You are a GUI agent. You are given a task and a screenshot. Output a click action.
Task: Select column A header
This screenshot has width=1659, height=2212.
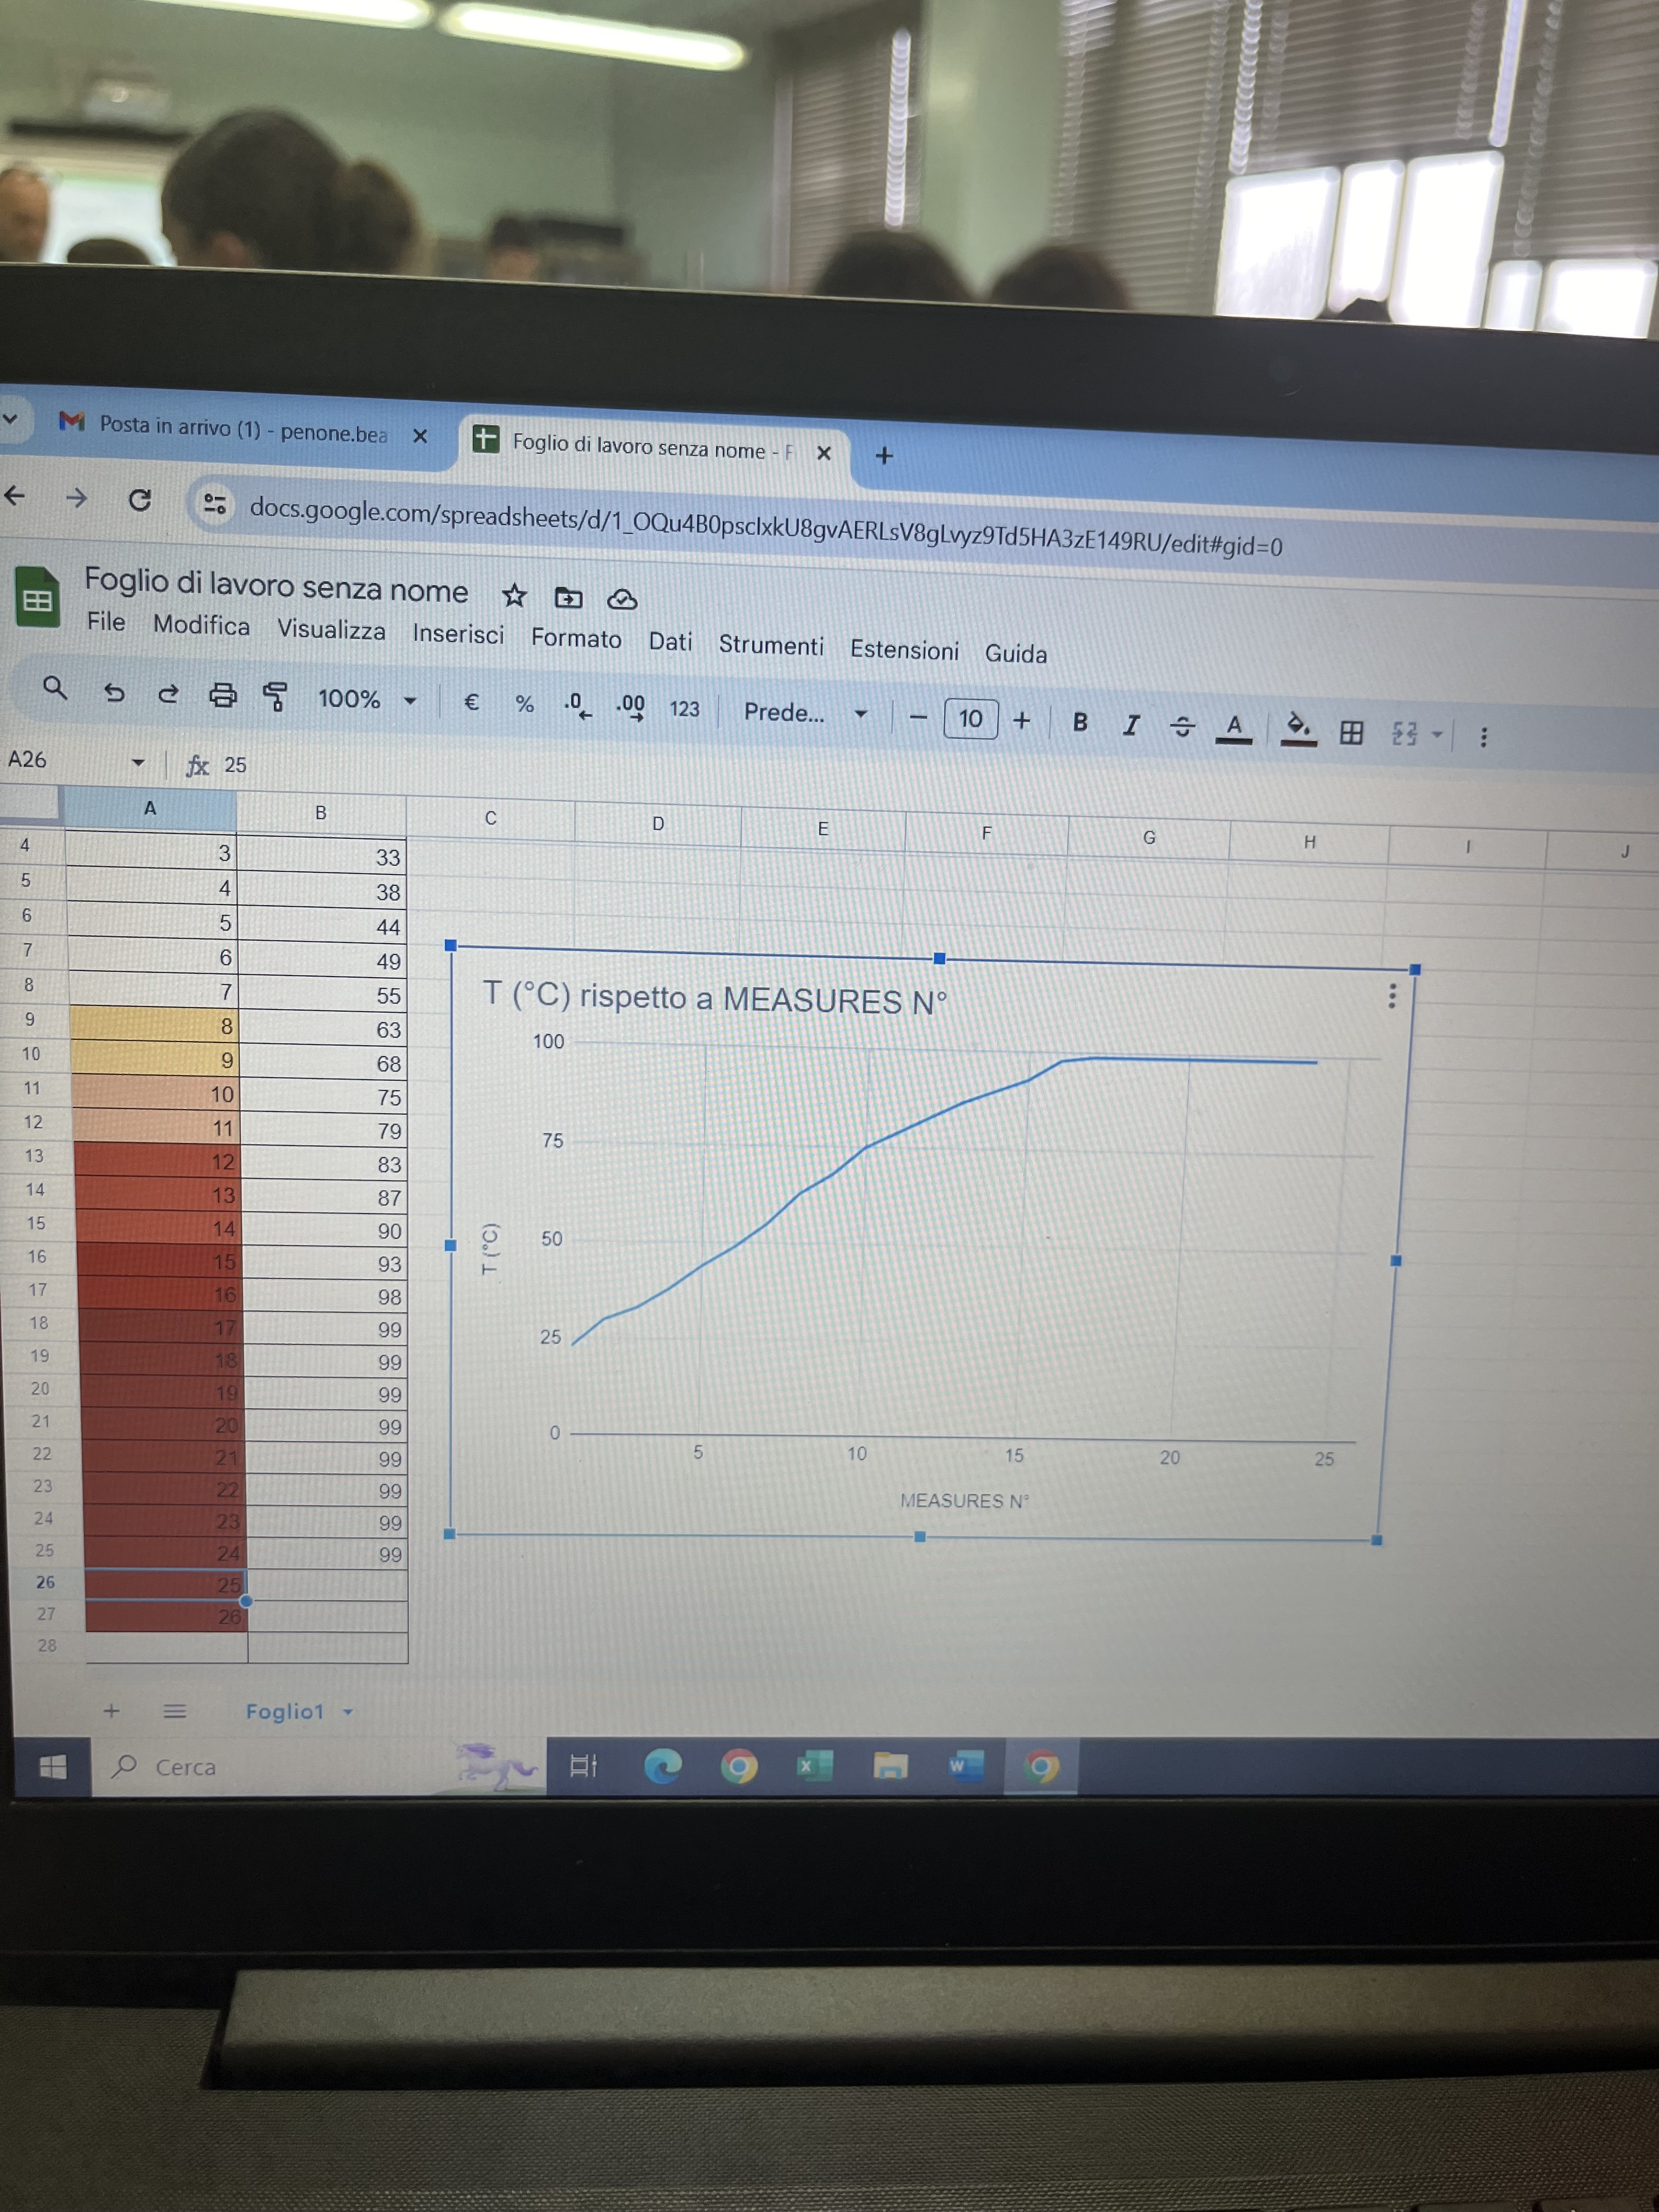point(150,808)
